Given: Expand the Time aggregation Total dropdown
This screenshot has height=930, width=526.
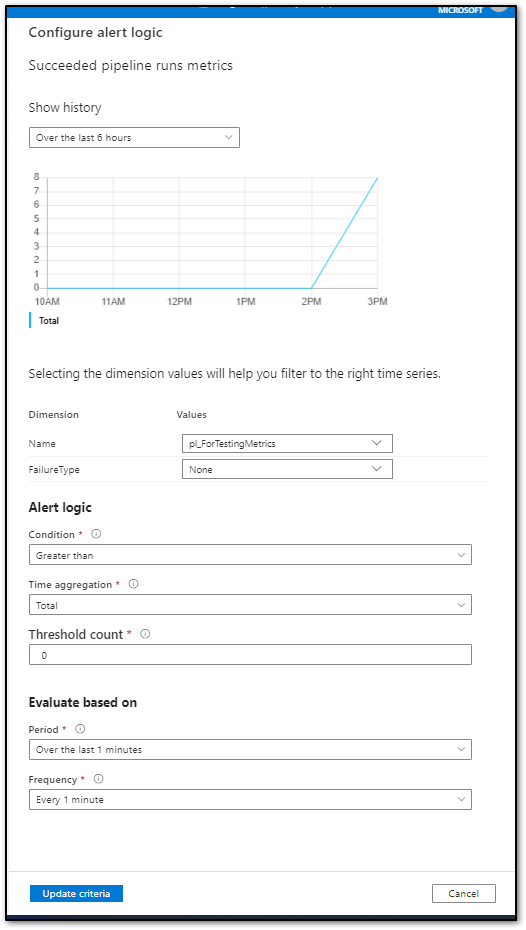Looking at the screenshot, I should 250,605.
